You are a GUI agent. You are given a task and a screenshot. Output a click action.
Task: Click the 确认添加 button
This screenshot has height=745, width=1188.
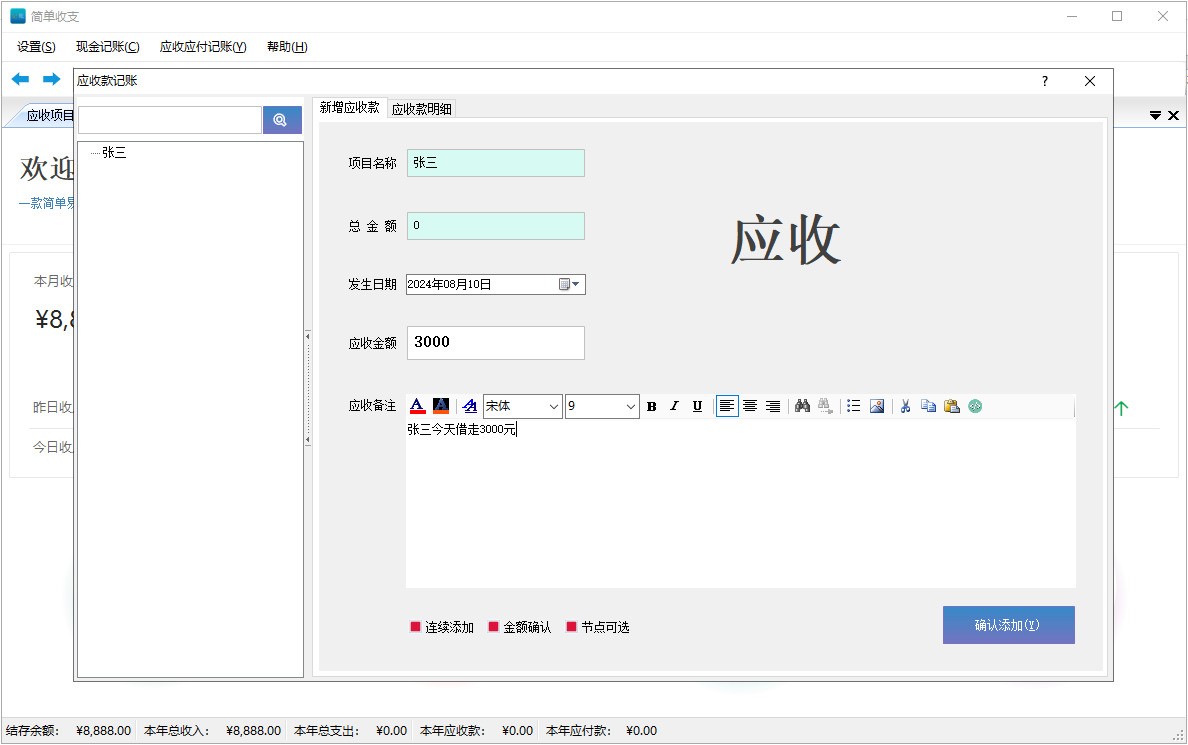[1008, 625]
